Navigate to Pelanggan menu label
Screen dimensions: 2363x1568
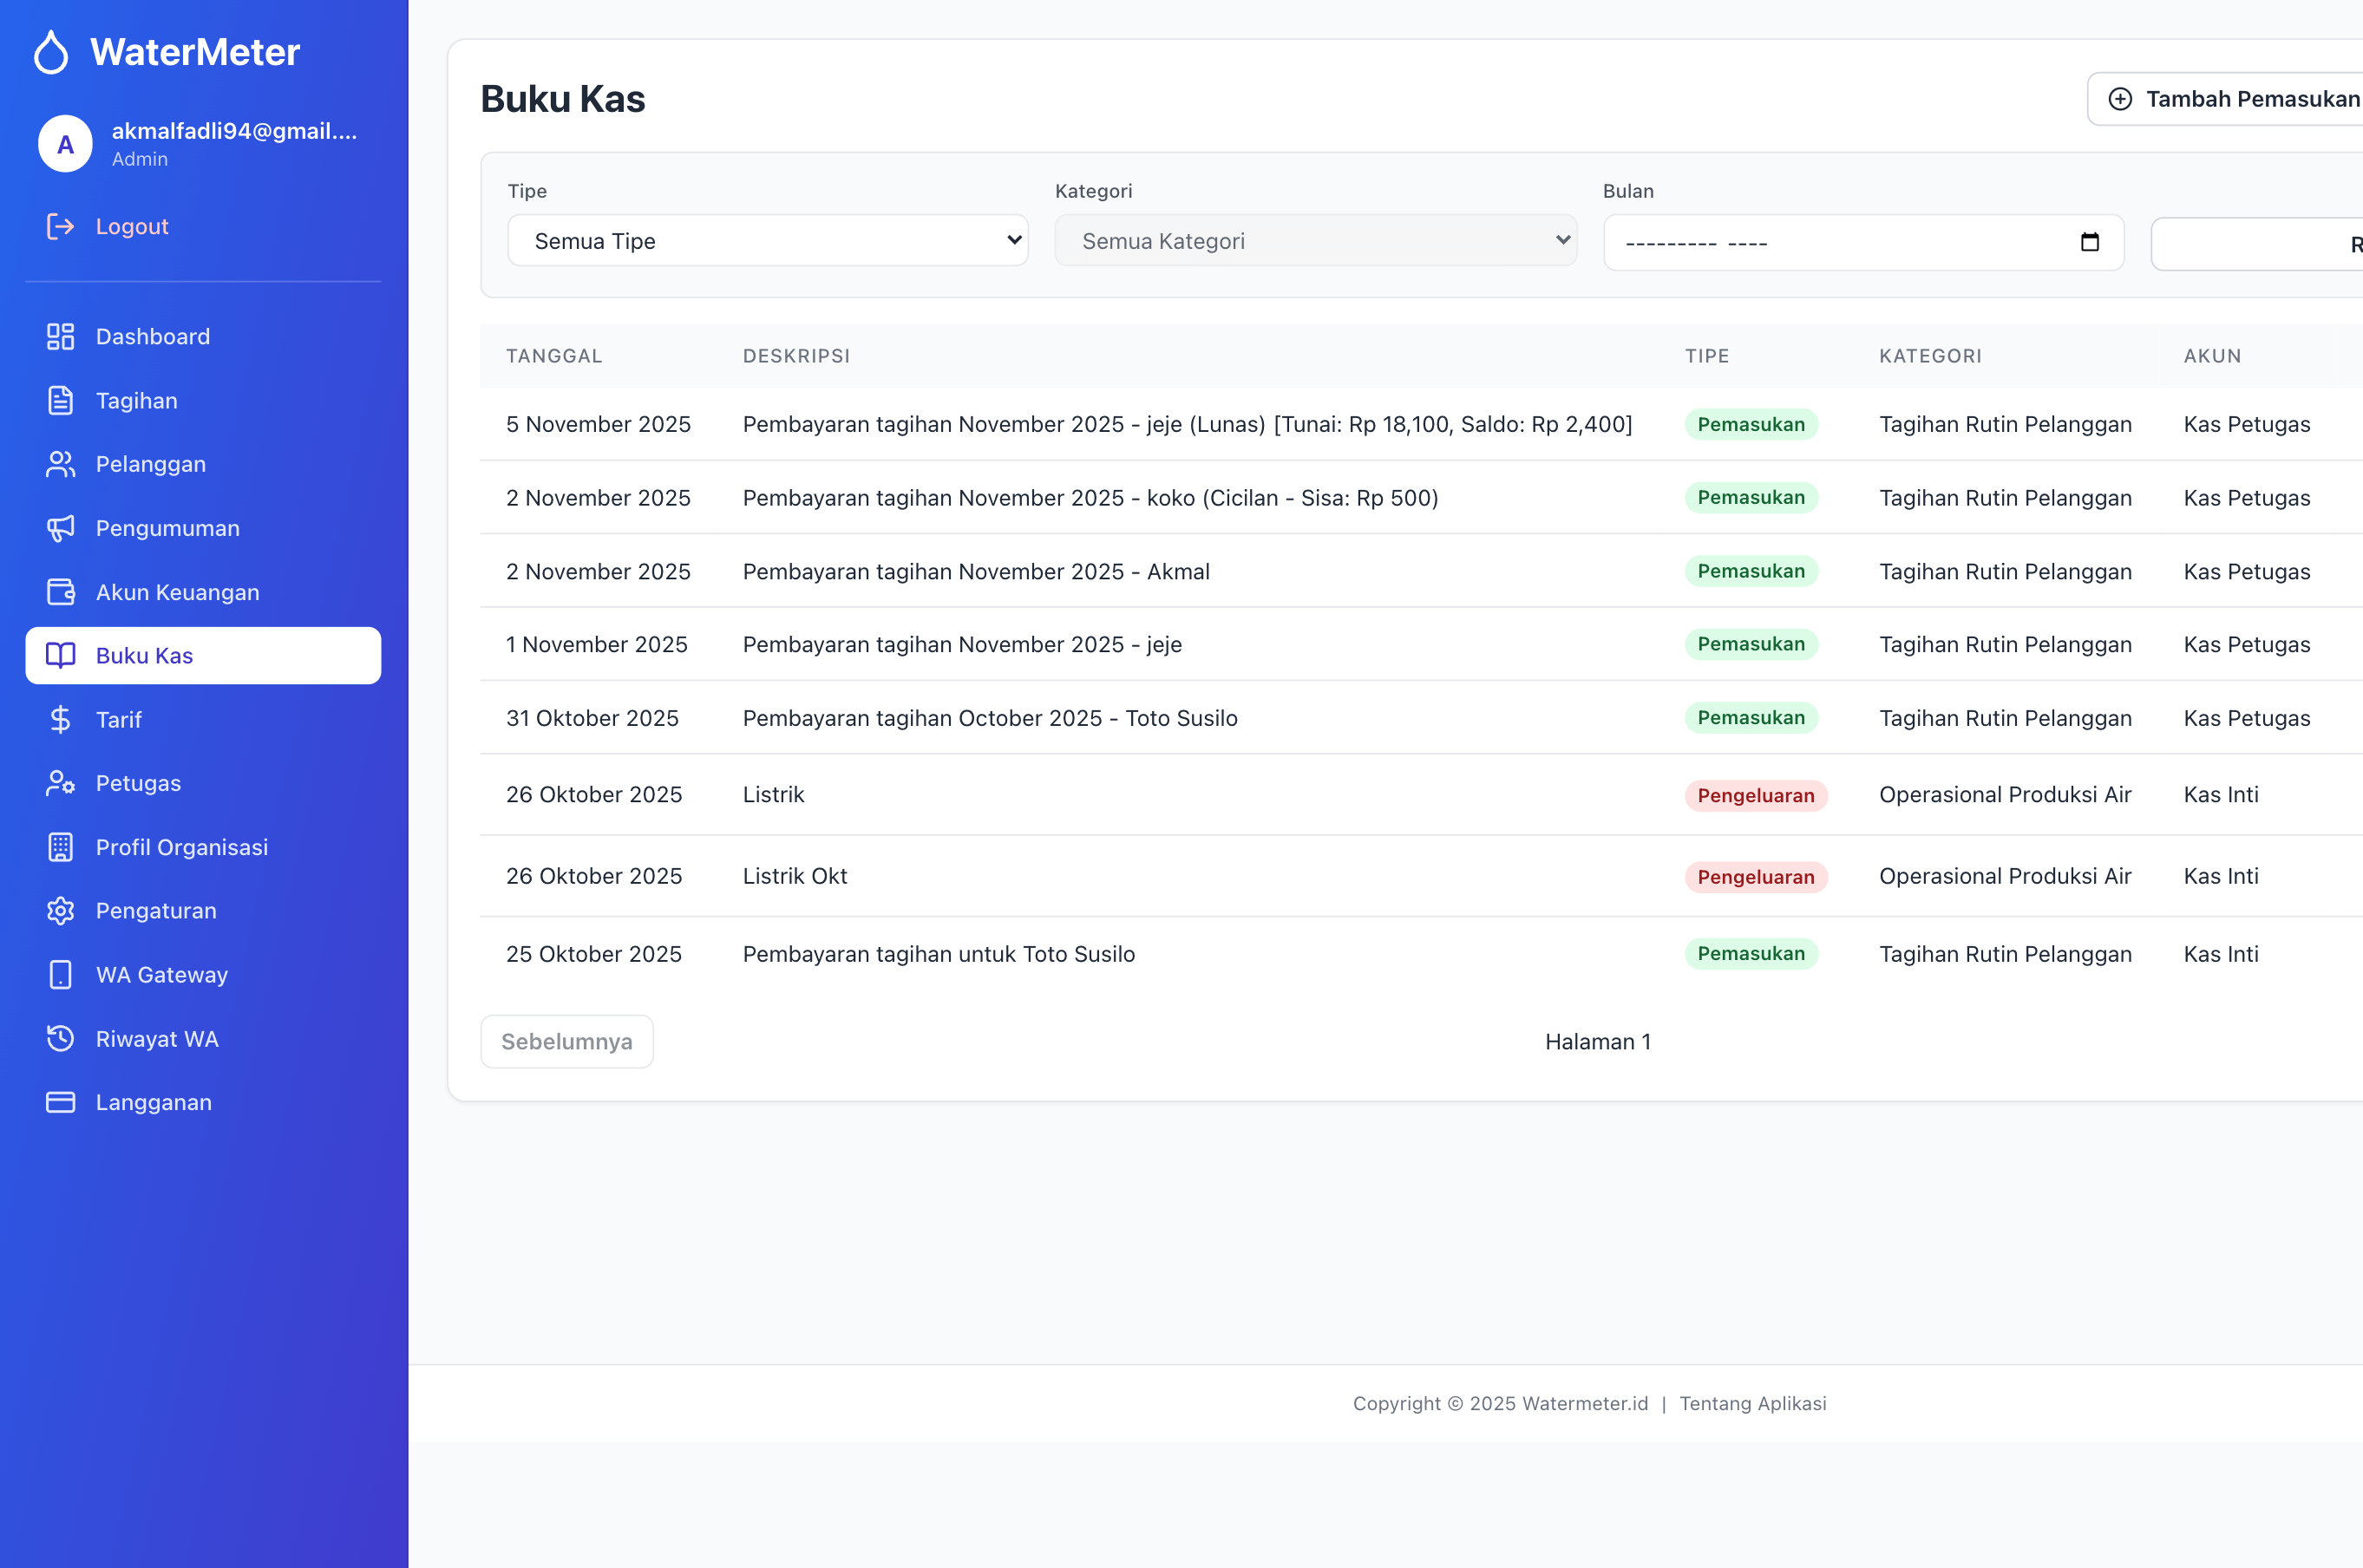[x=150, y=464]
